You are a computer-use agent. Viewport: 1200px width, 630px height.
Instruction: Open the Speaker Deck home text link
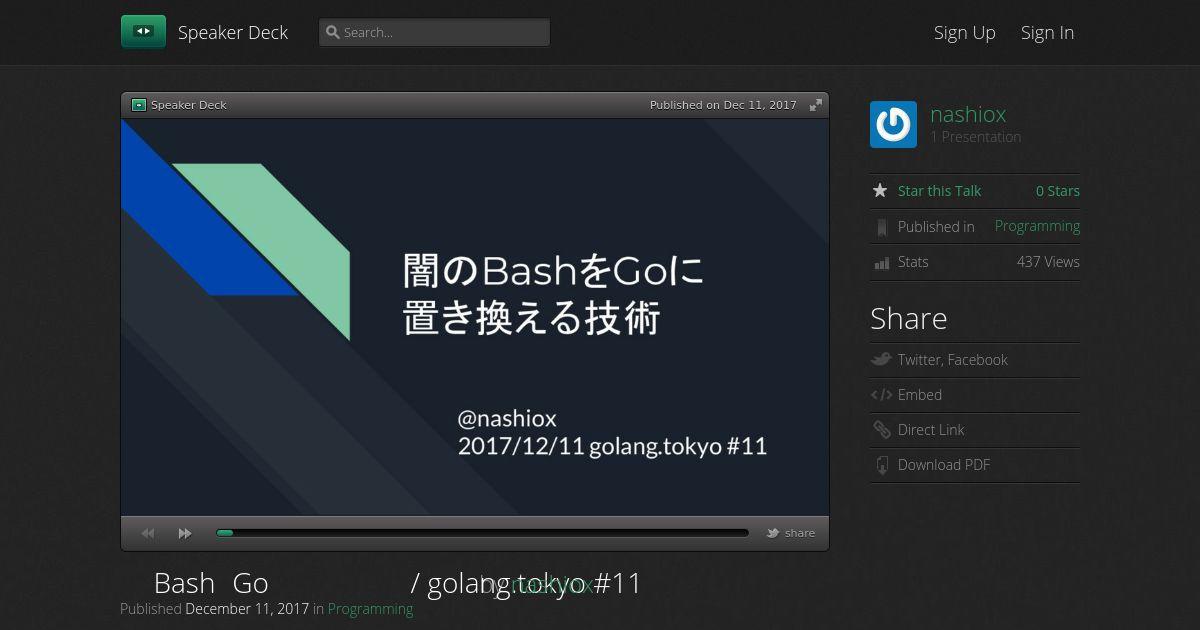(233, 32)
